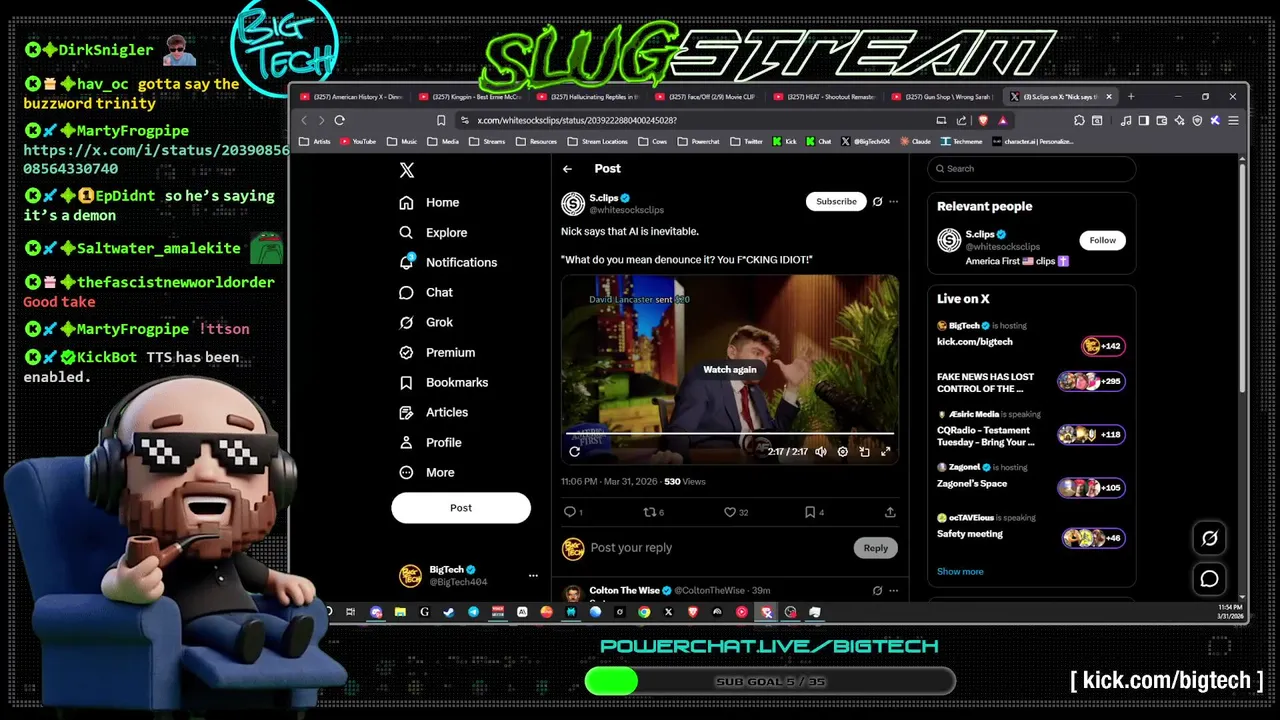Click the address bar URL

(x=577, y=120)
